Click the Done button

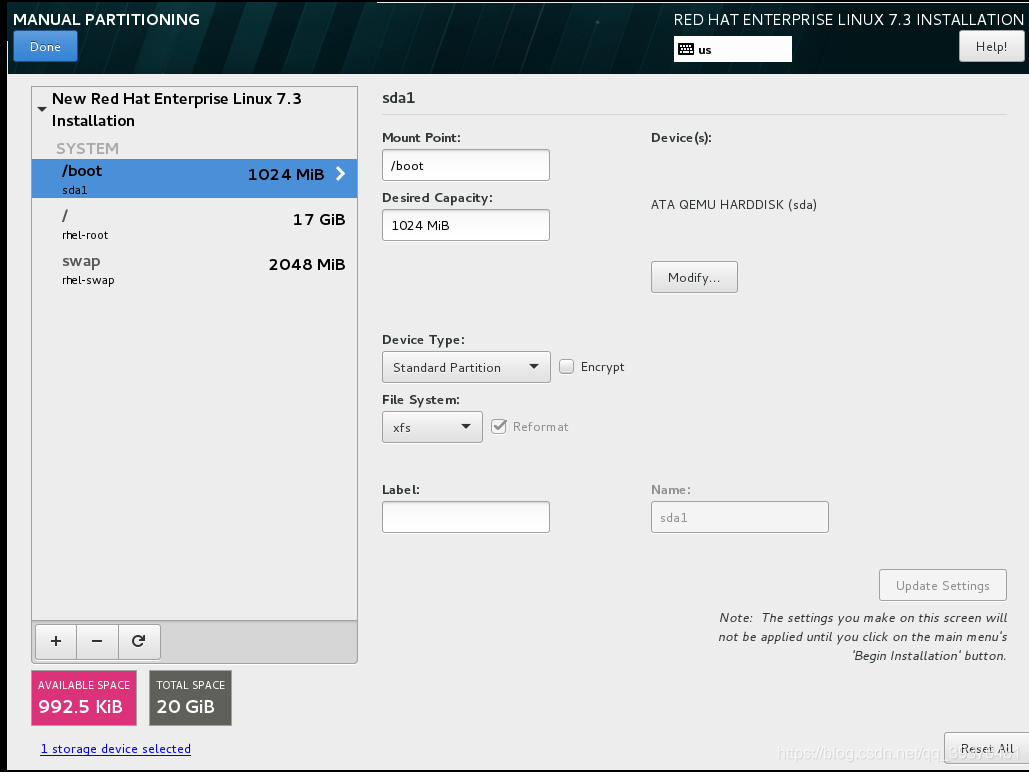45,47
